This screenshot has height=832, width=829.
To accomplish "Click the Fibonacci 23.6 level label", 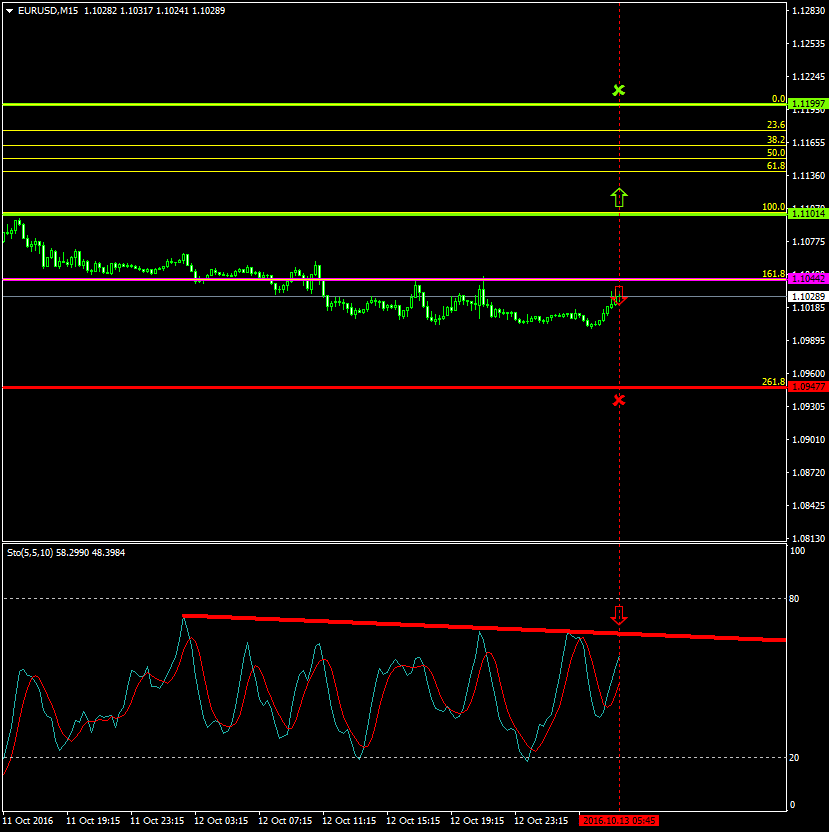I will tap(775, 125).
